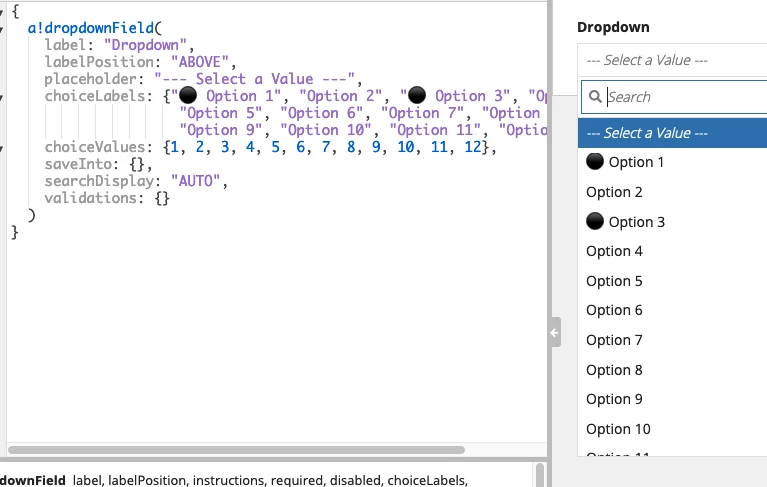
Task: Click the Dropdown field label in preview
Action: (x=613, y=27)
